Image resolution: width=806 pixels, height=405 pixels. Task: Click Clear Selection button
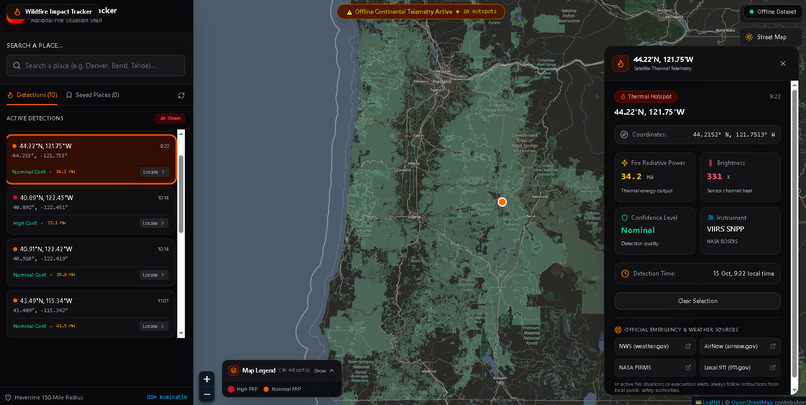coord(697,301)
